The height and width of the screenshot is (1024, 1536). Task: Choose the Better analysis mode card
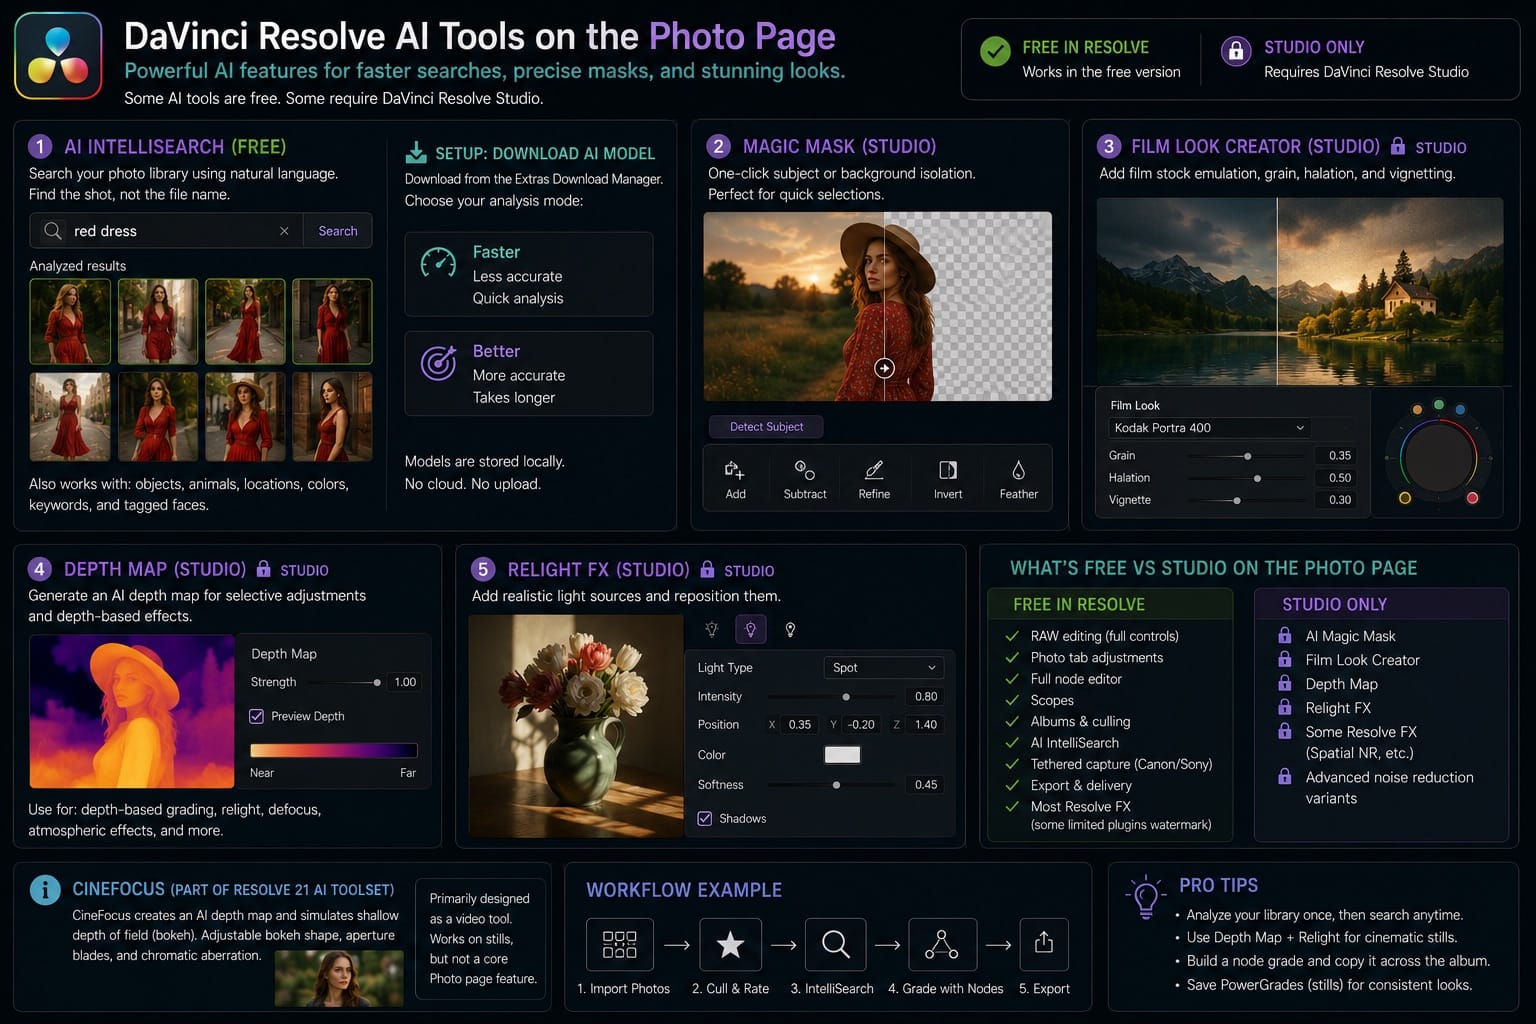coord(529,373)
